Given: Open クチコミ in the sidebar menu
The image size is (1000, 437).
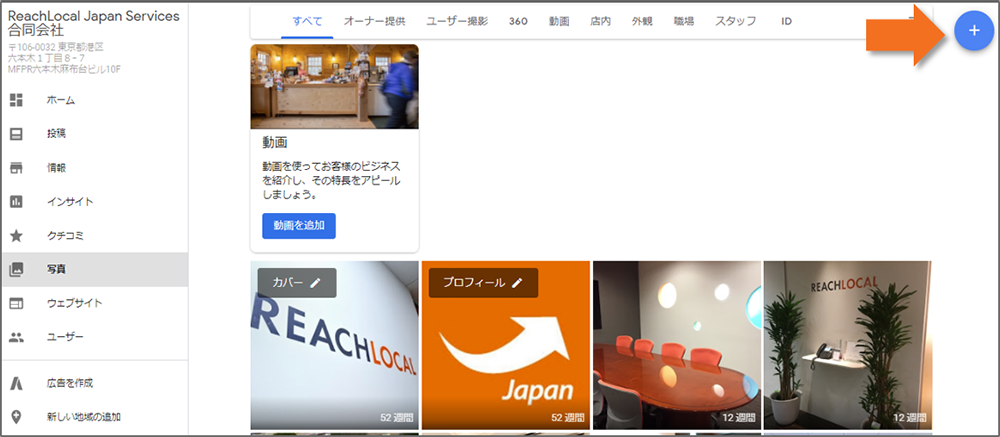Looking at the screenshot, I should pos(94,235).
